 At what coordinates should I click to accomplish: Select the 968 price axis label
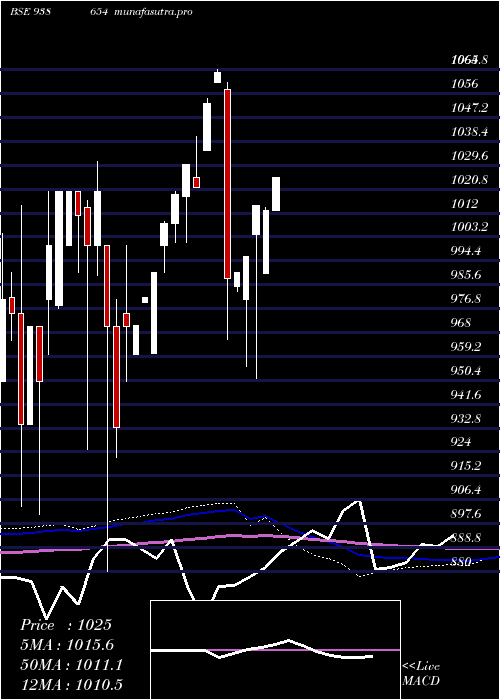[x=461, y=322]
